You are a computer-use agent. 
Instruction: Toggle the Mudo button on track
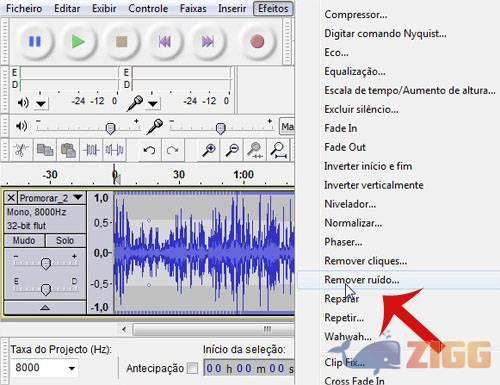[x=24, y=240]
